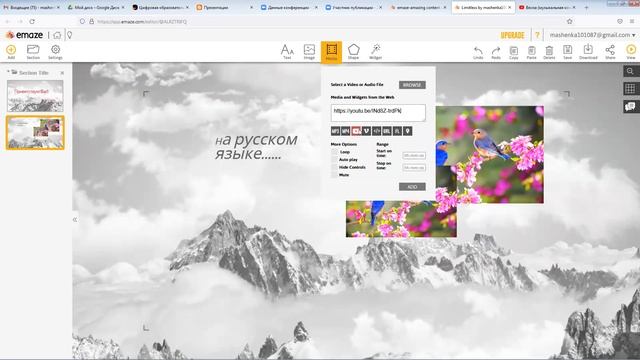This screenshot has height=360, width=640.
Task: Enable the Mute checkbox
Action: (x=334, y=175)
